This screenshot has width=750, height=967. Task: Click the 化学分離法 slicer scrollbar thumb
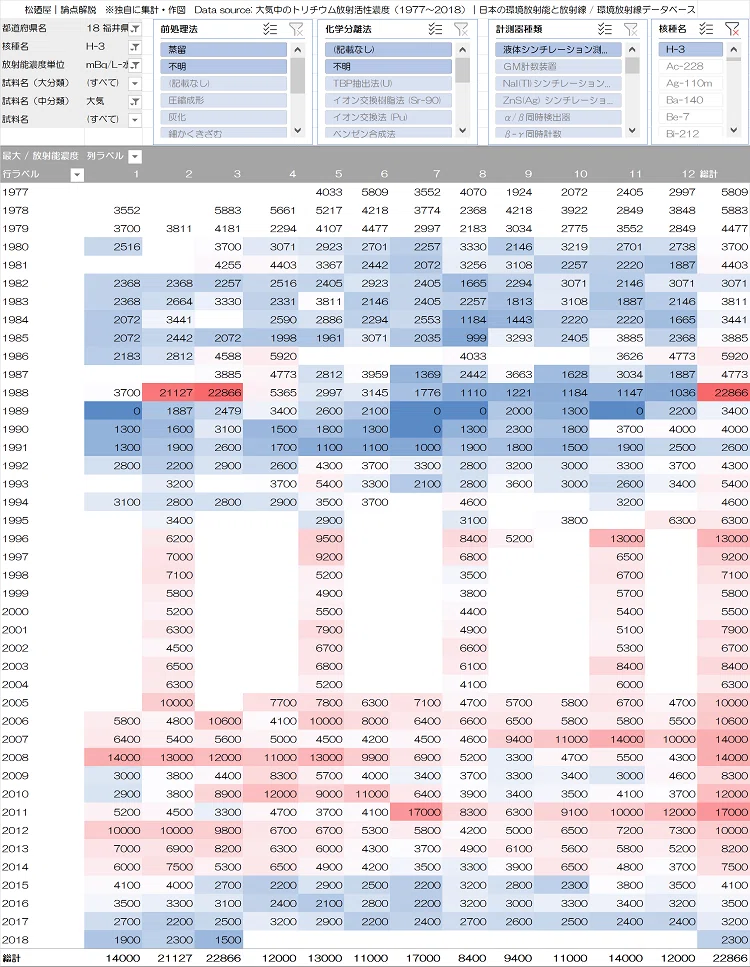click(463, 70)
